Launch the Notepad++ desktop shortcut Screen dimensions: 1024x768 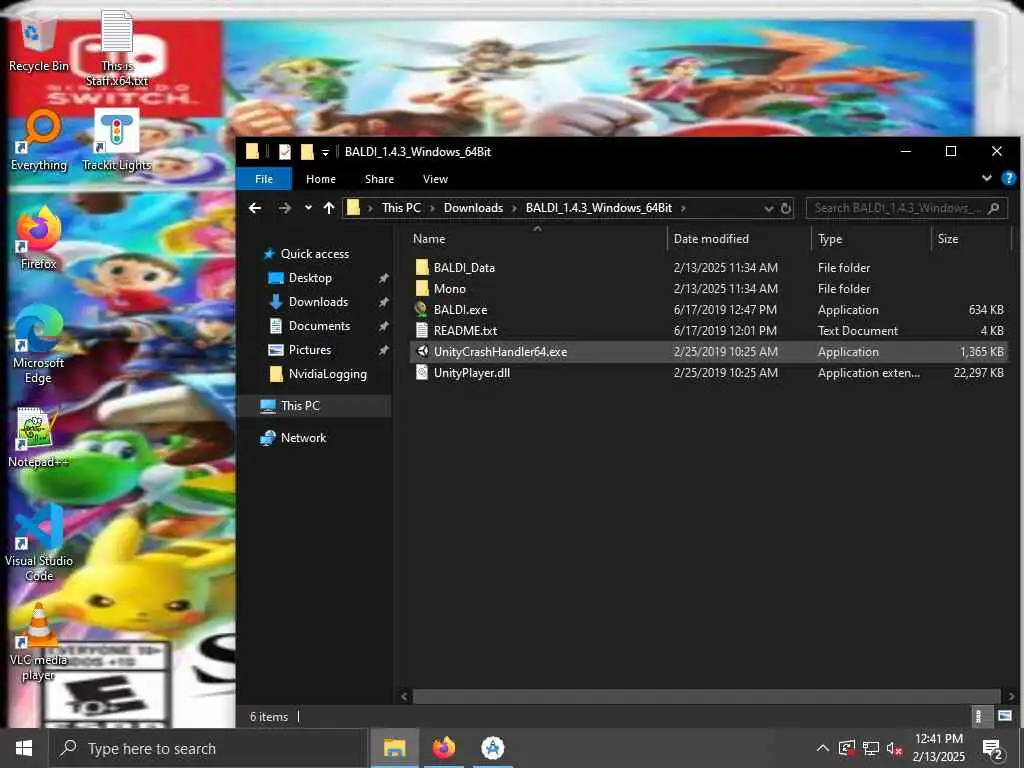(x=39, y=438)
